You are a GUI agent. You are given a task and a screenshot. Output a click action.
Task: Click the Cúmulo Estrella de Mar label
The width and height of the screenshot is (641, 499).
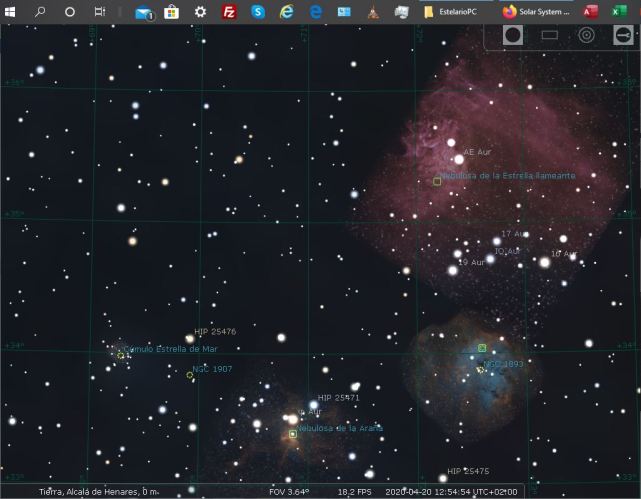(170, 349)
